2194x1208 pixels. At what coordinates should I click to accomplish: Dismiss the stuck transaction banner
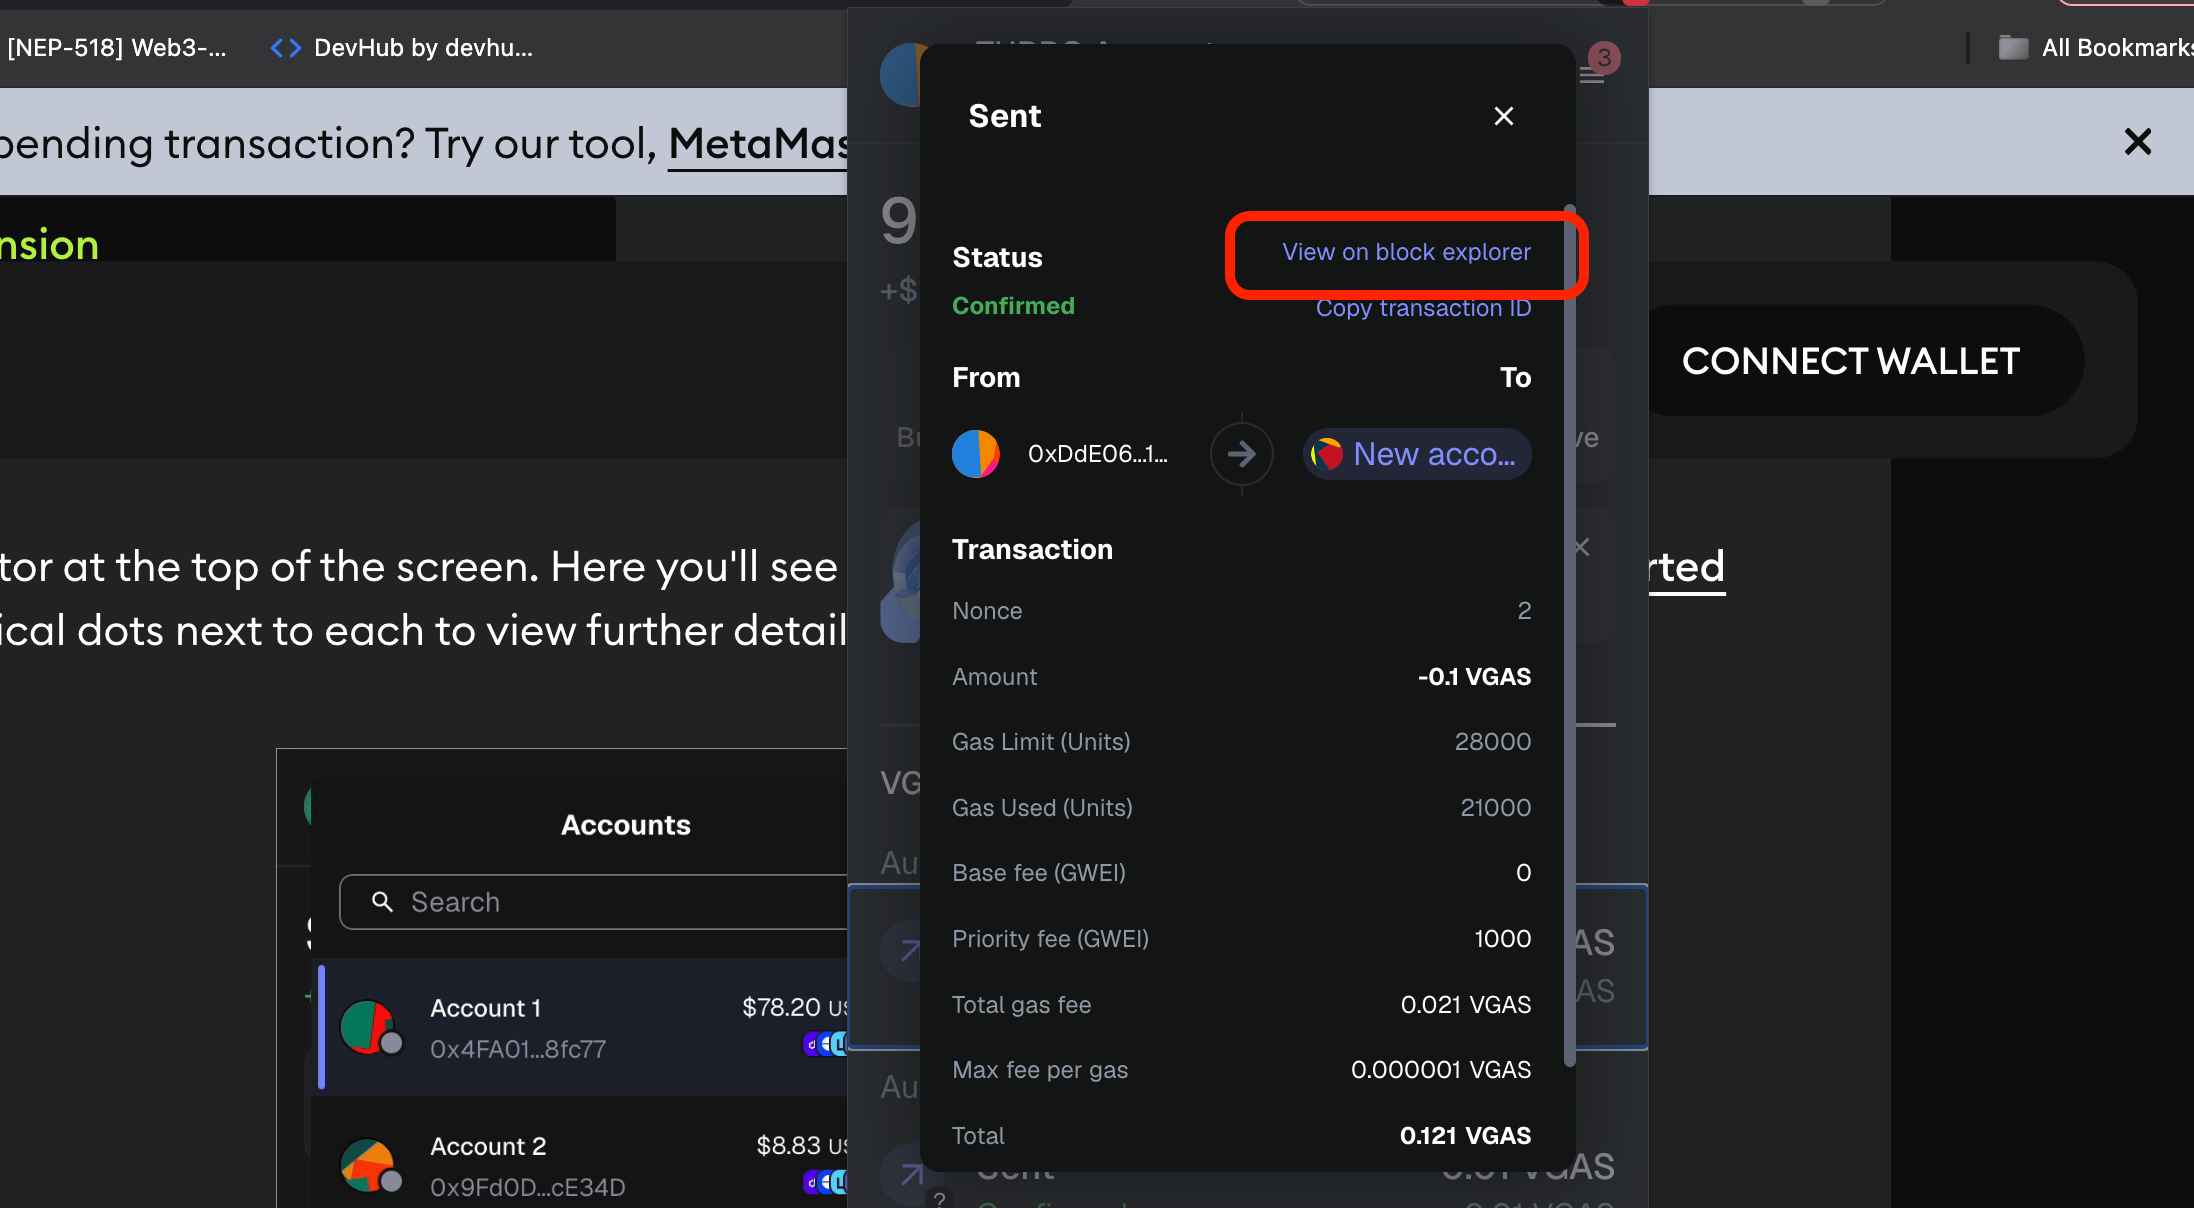tap(2137, 142)
